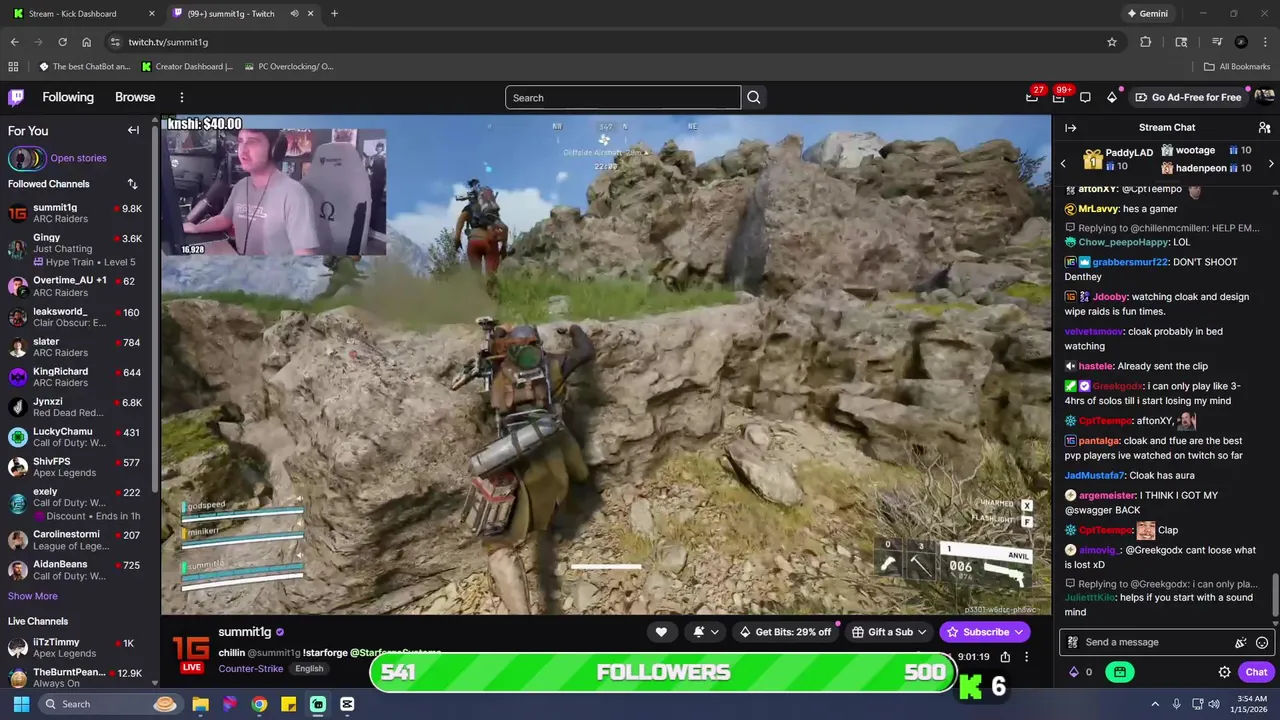Open the notification bell dropdown

(x=705, y=632)
